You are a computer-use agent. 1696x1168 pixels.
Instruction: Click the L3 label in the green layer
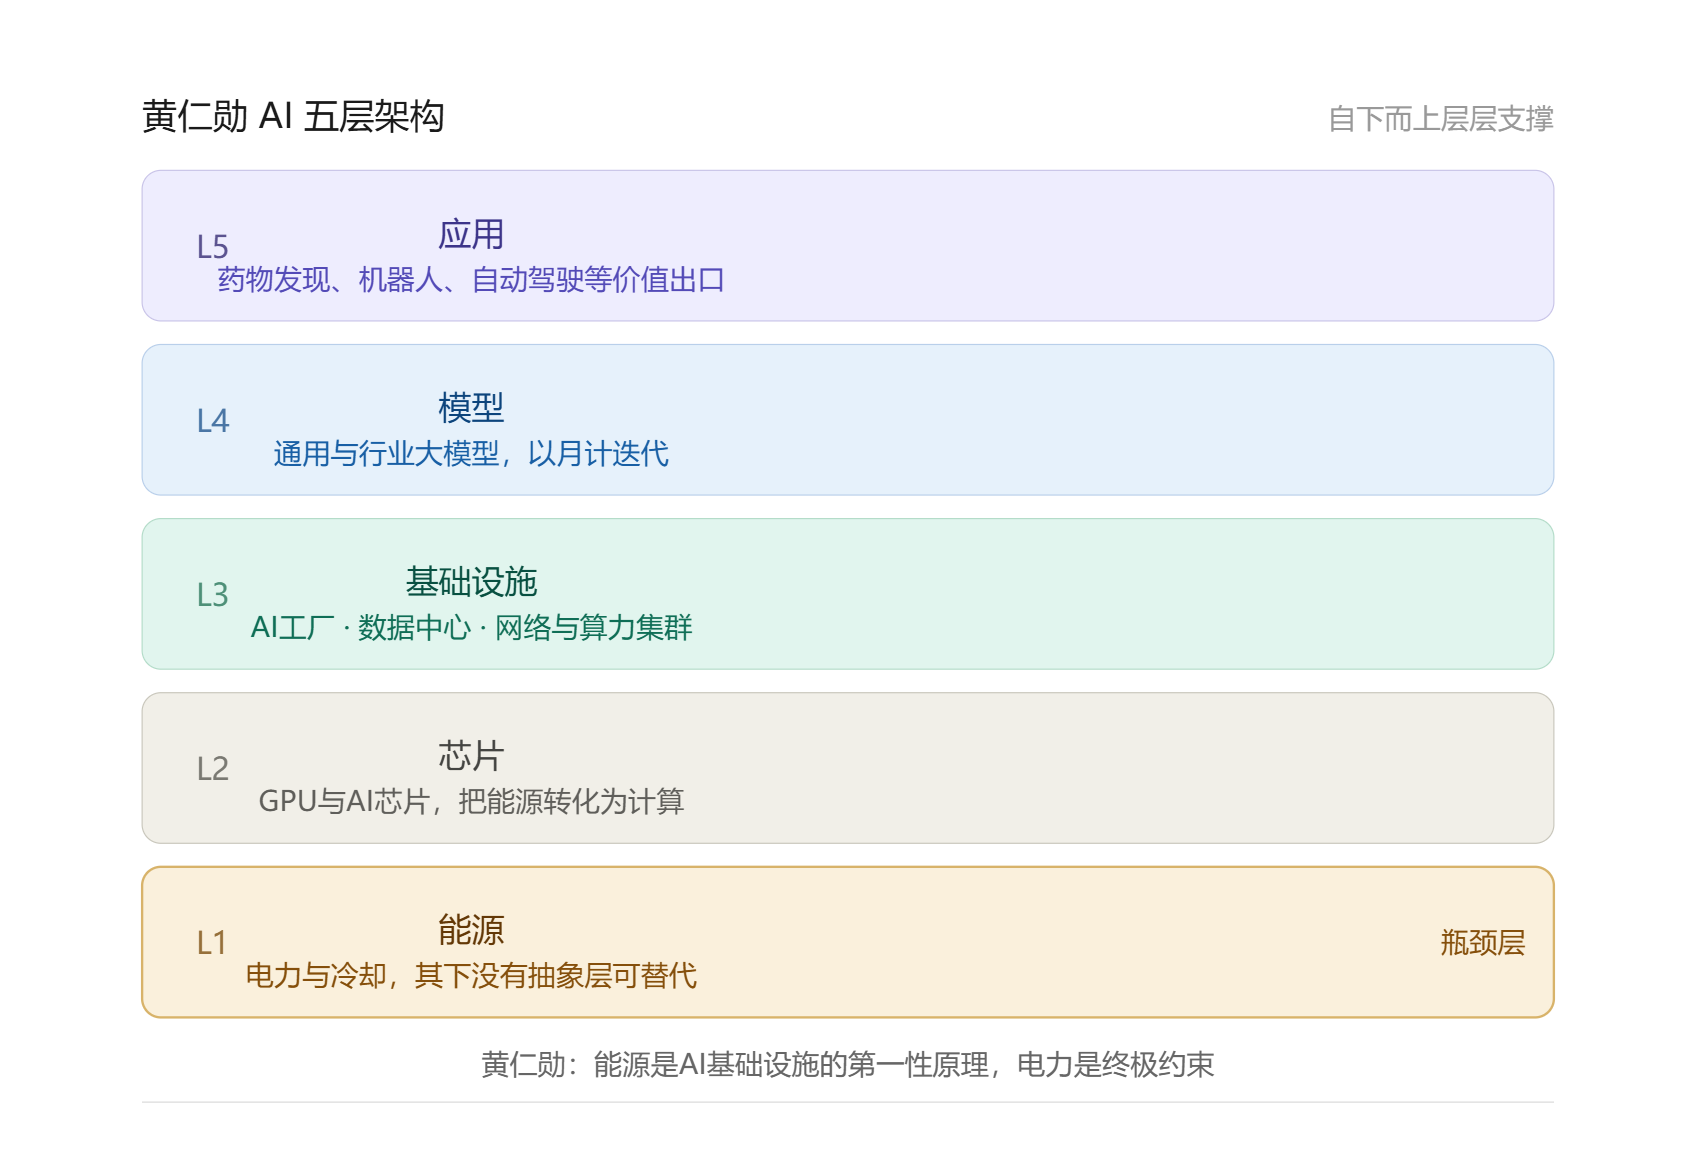pos(212,594)
